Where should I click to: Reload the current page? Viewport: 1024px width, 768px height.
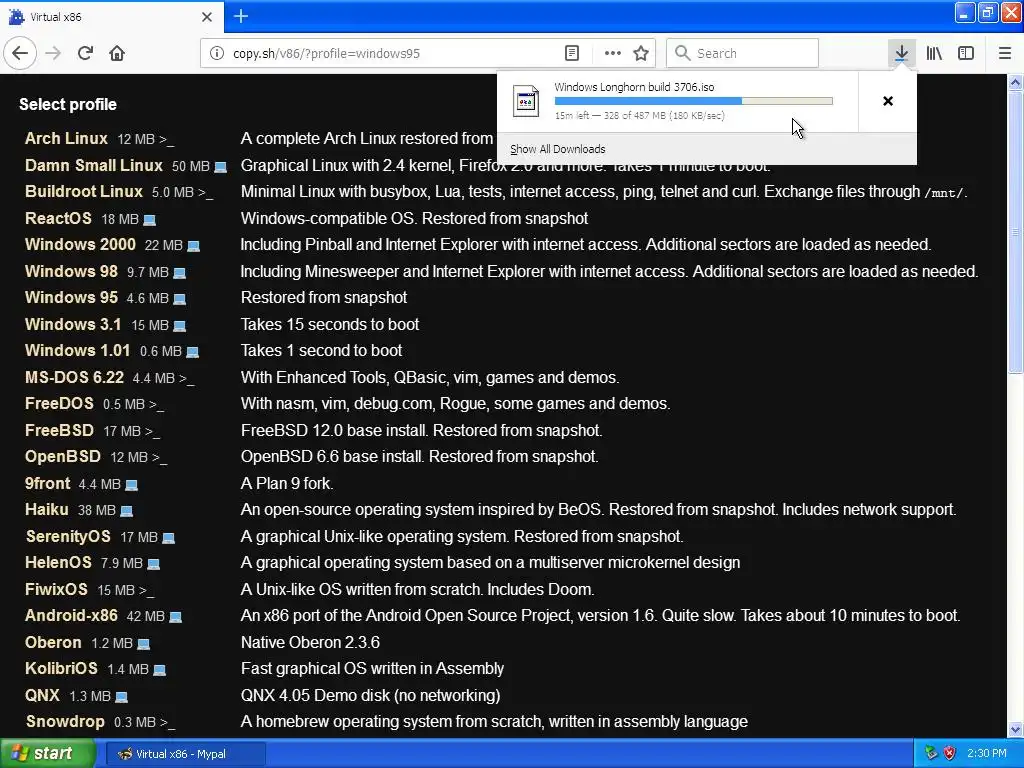[x=85, y=53]
